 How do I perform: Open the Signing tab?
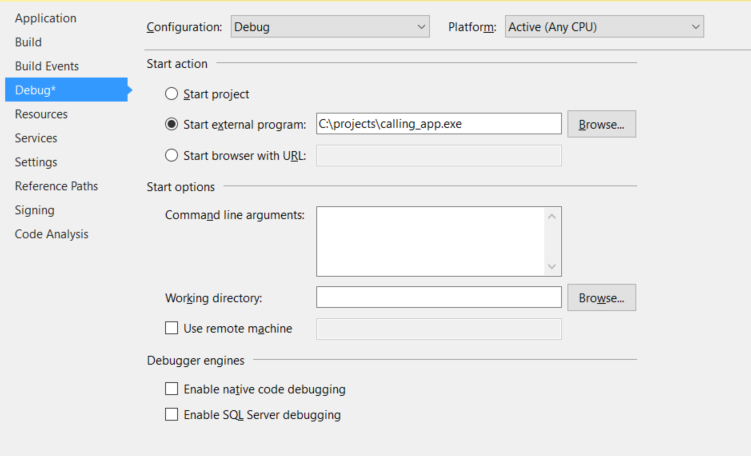pos(35,210)
